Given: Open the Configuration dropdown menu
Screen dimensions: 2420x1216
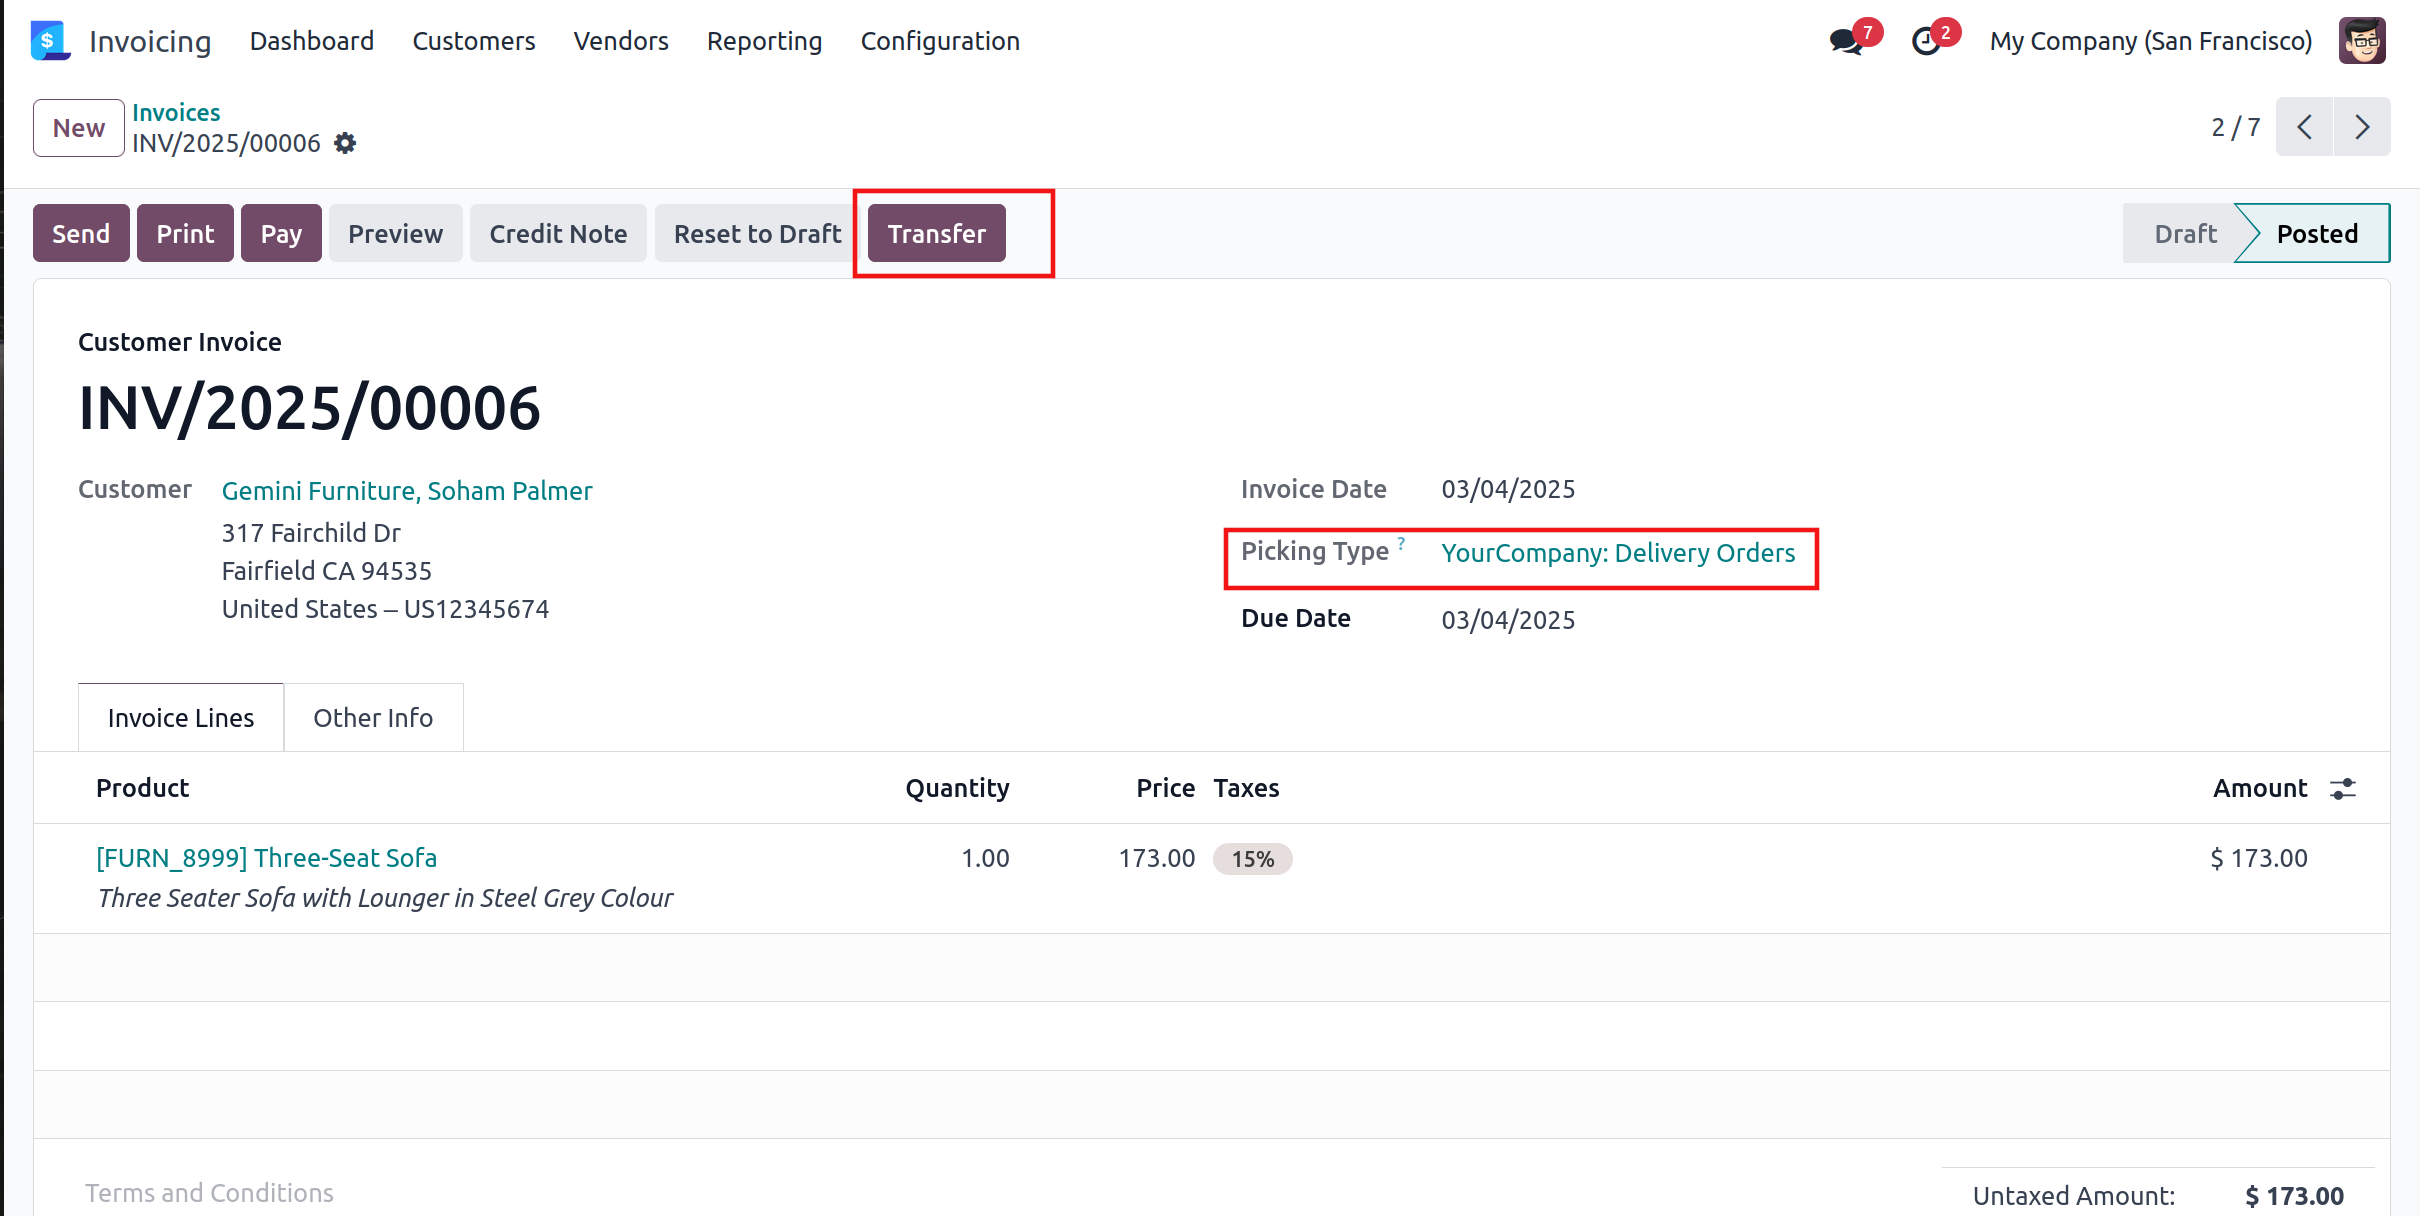Looking at the screenshot, I should pos(940,41).
